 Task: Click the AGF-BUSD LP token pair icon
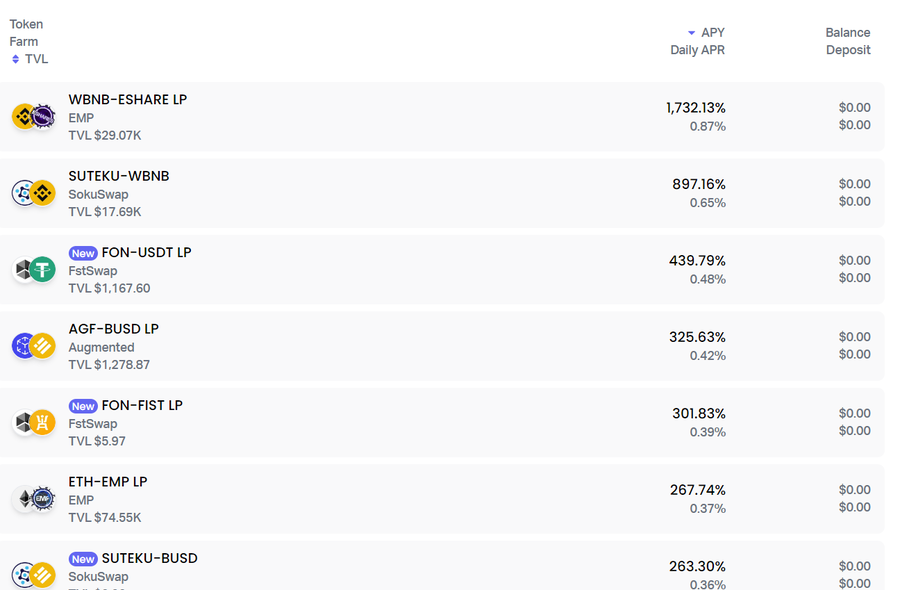33,346
